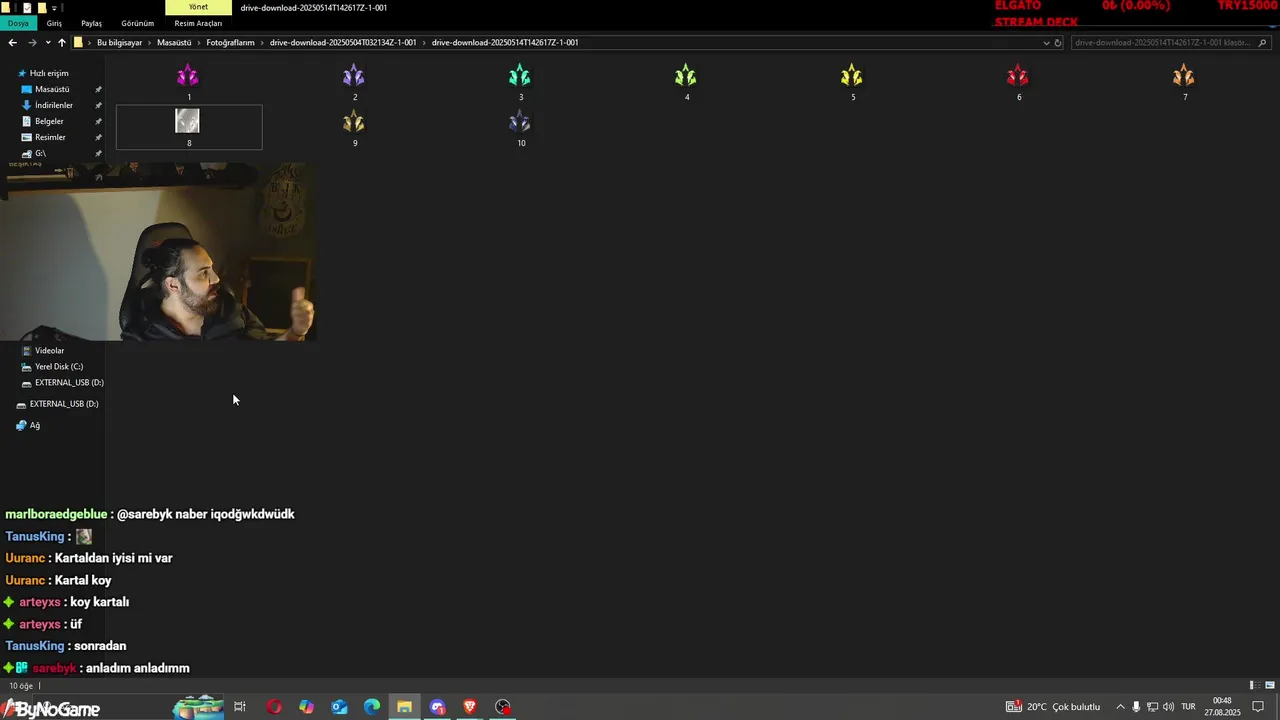
Task: Click the Properties checkmark in quick access toolbar
Action: [27, 7]
